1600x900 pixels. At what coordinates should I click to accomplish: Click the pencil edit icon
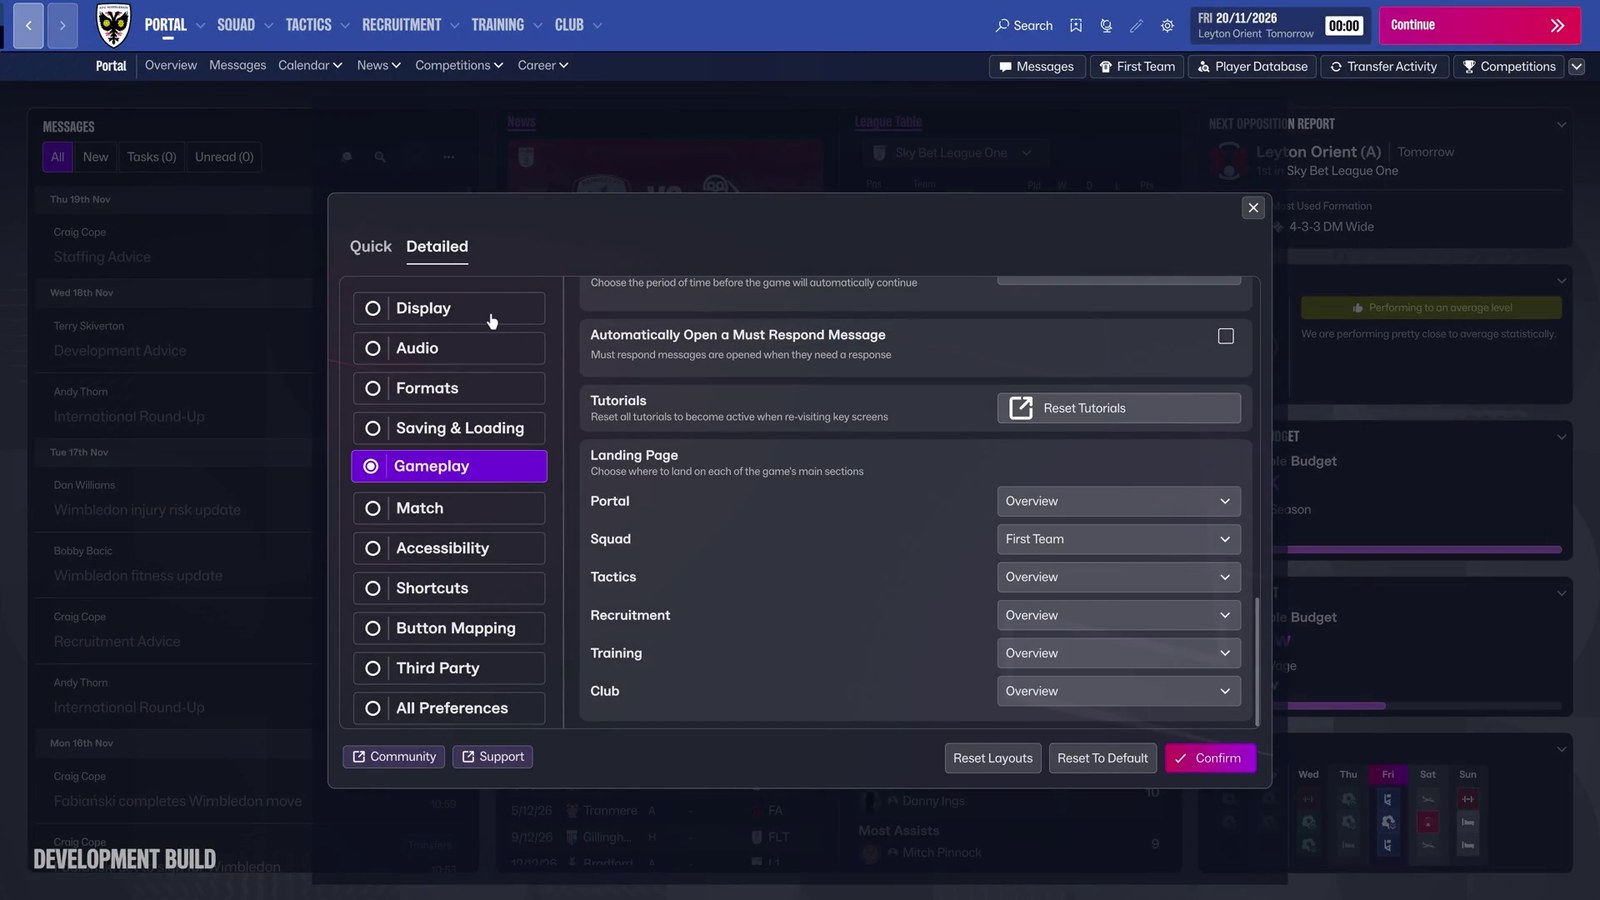coord(1136,26)
